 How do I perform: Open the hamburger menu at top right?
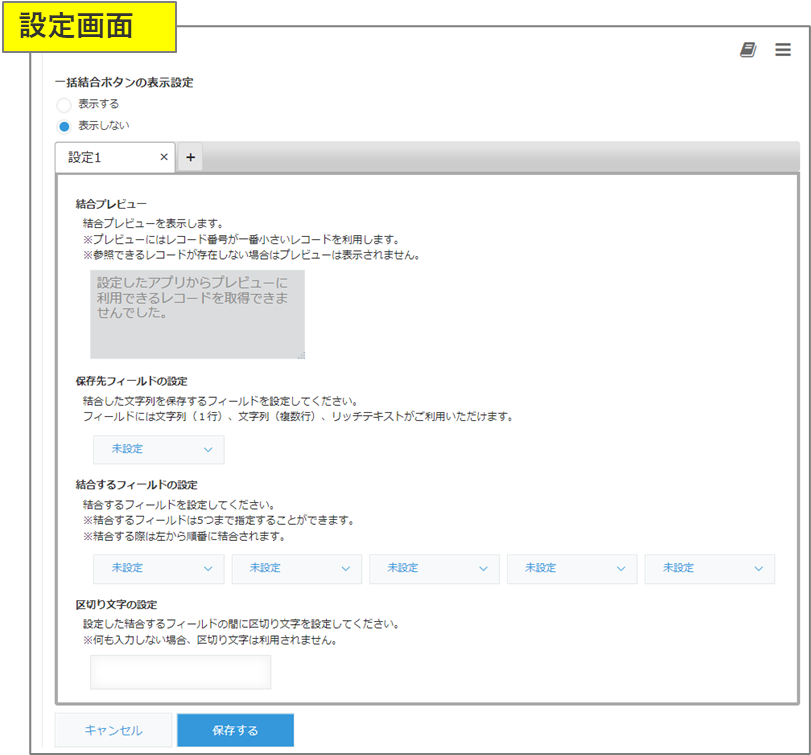pyautogui.click(x=783, y=49)
